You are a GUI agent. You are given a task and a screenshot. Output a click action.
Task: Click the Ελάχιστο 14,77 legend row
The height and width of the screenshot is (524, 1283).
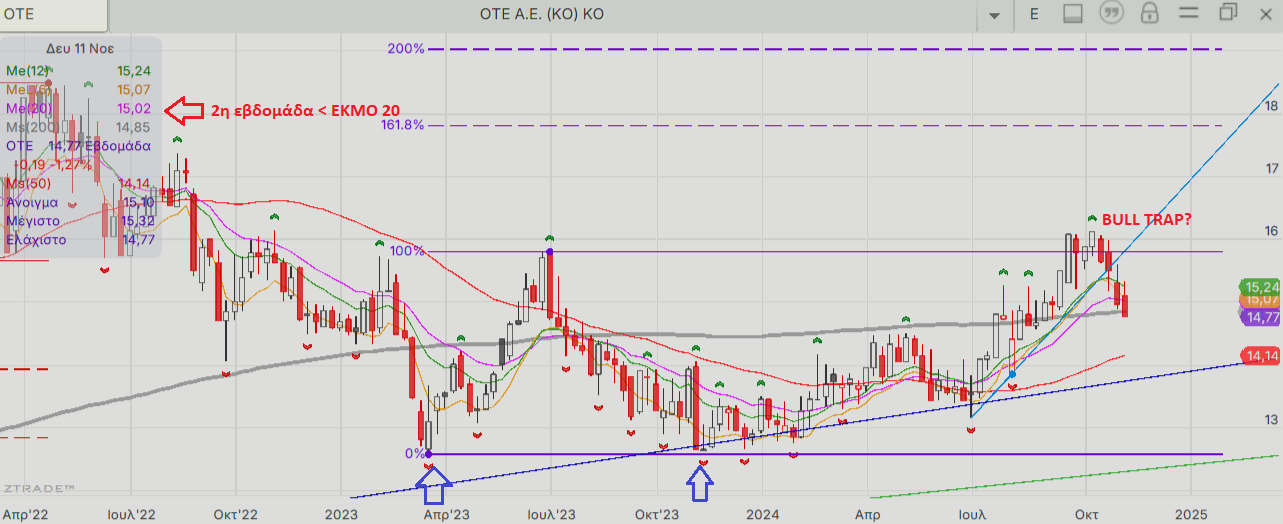[x=78, y=240]
